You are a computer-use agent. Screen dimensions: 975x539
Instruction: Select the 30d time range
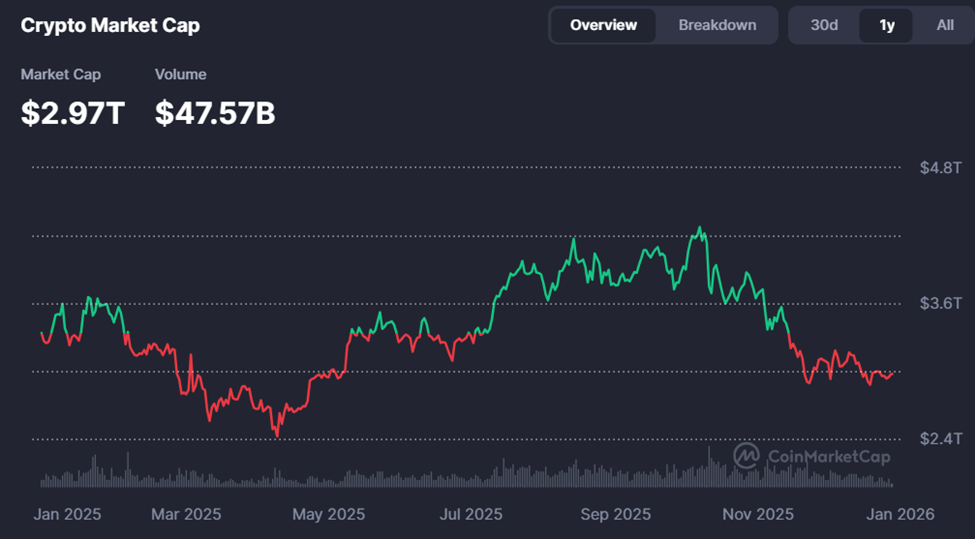(x=824, y=25)
